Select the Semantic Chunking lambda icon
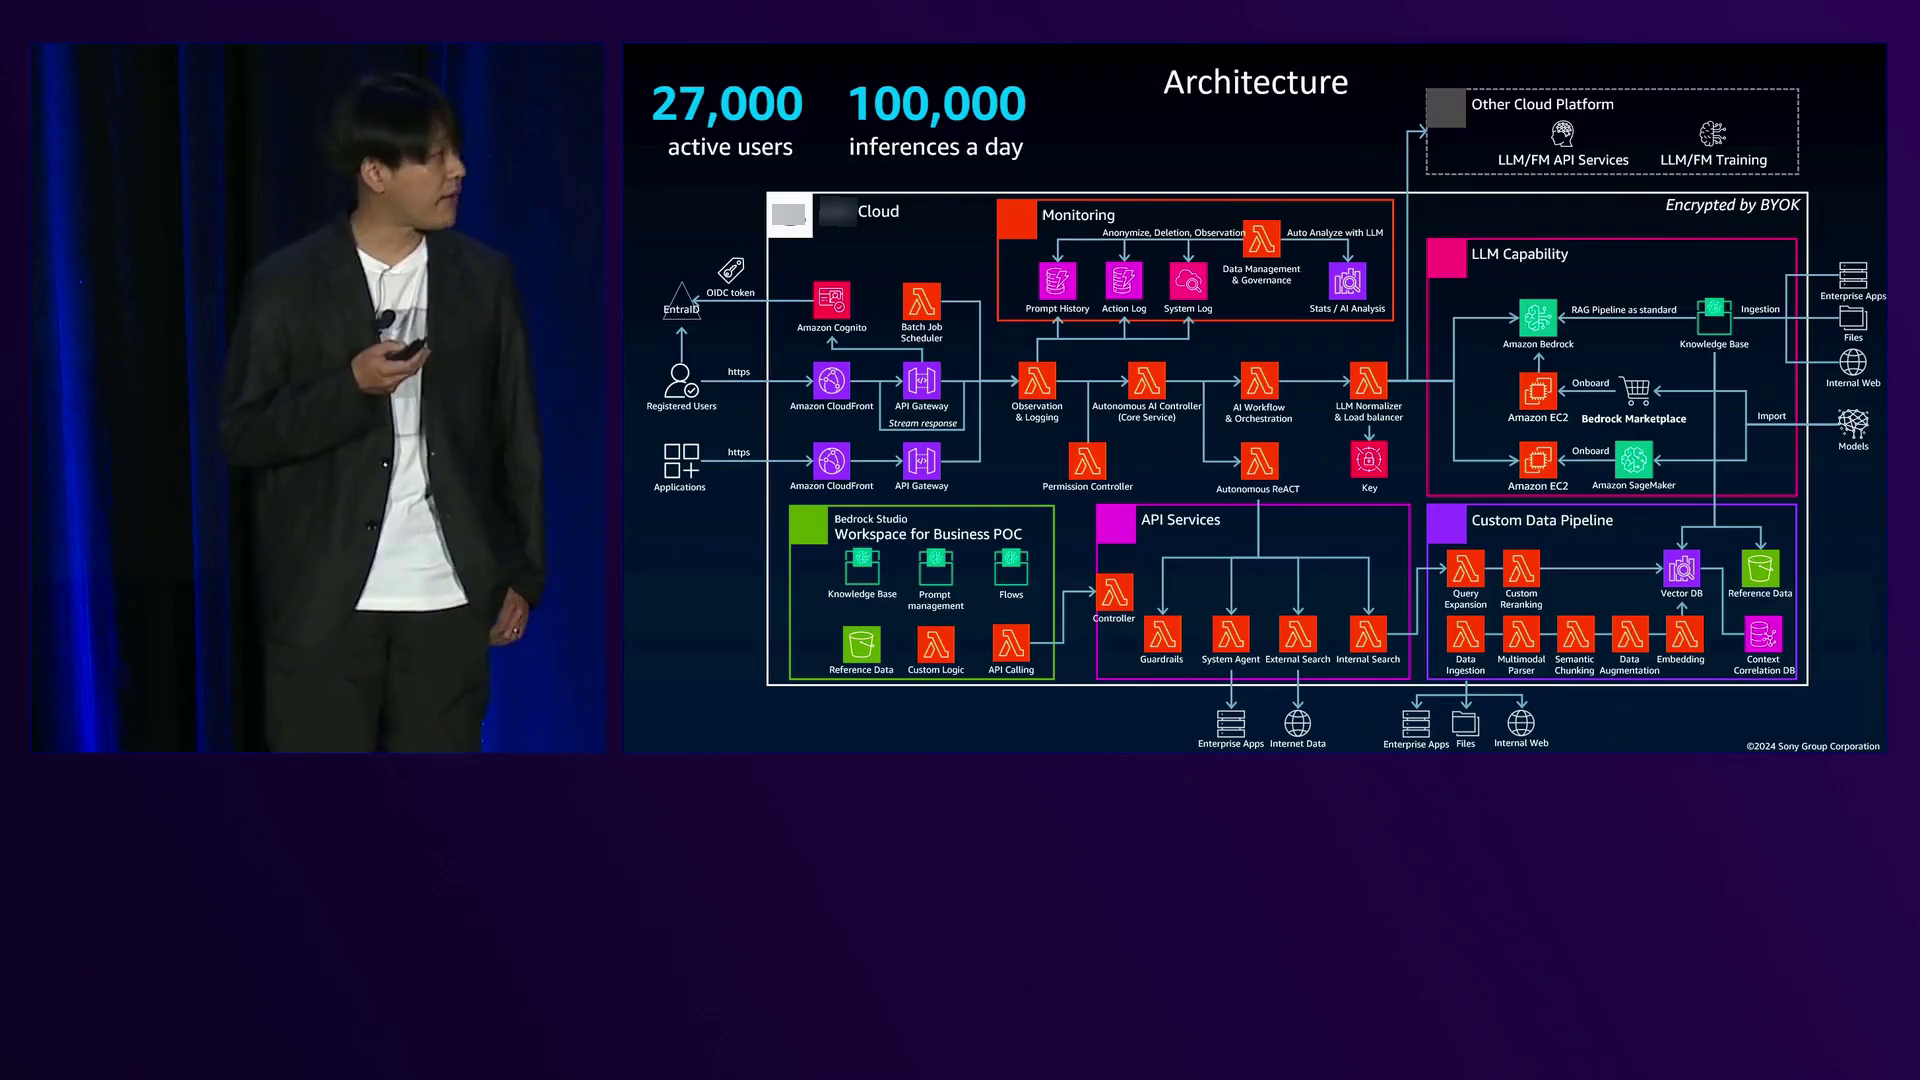The height and width of the screenshot is (1080, 1920). click(x=1575, y=634)
